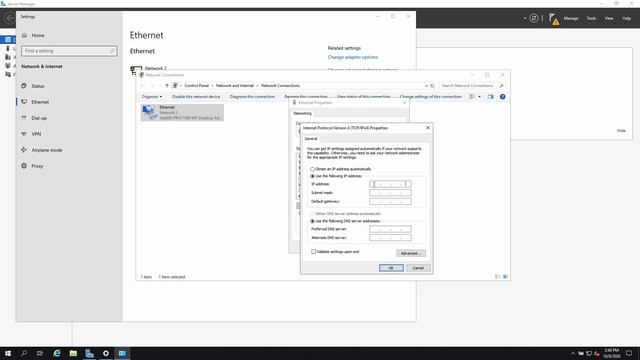Switch to details view in status bar

(x=498, y=277)
